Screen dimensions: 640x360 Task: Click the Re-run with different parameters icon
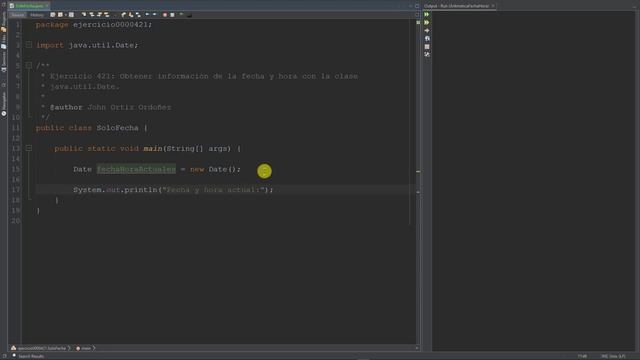pos(427,22)
